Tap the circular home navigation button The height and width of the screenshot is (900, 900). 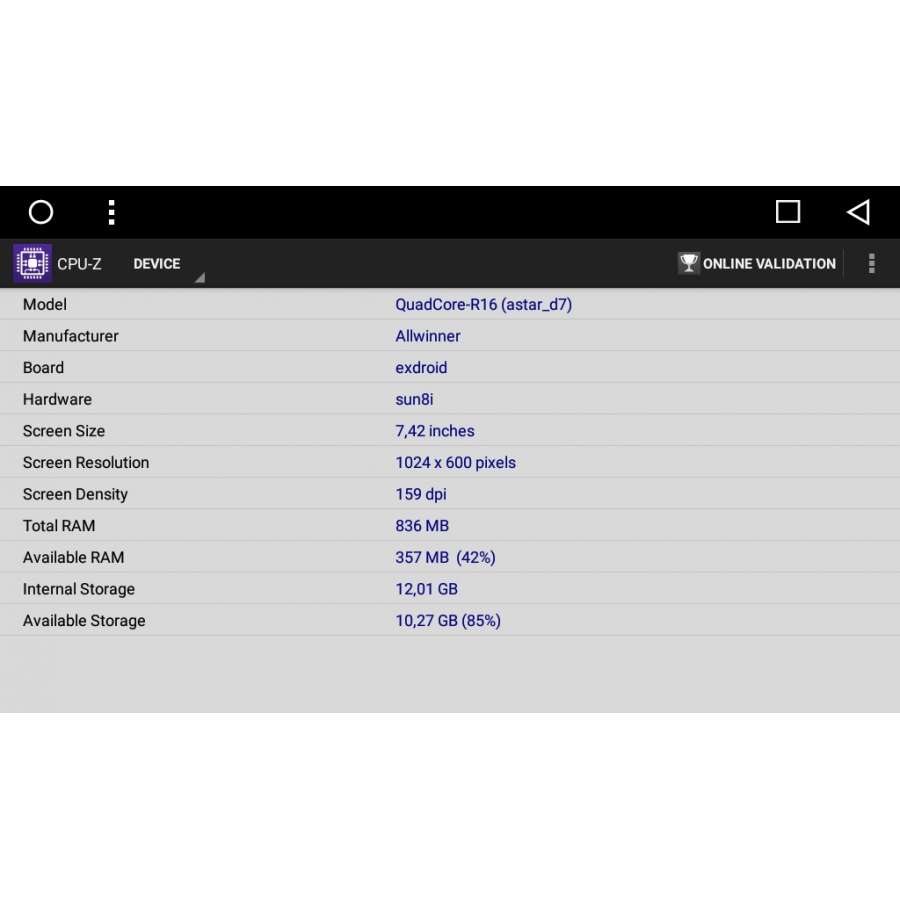41,212
